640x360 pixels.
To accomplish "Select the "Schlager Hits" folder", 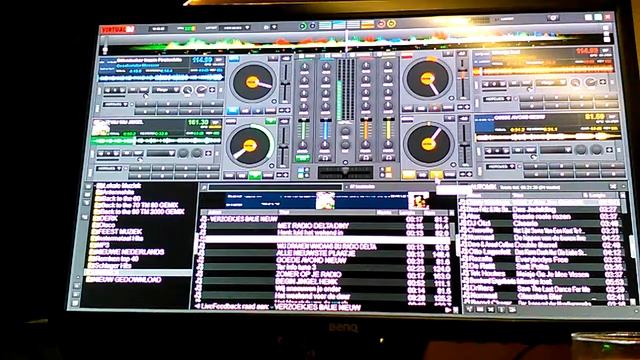I will pyautogui.click(x=111, y=266).
